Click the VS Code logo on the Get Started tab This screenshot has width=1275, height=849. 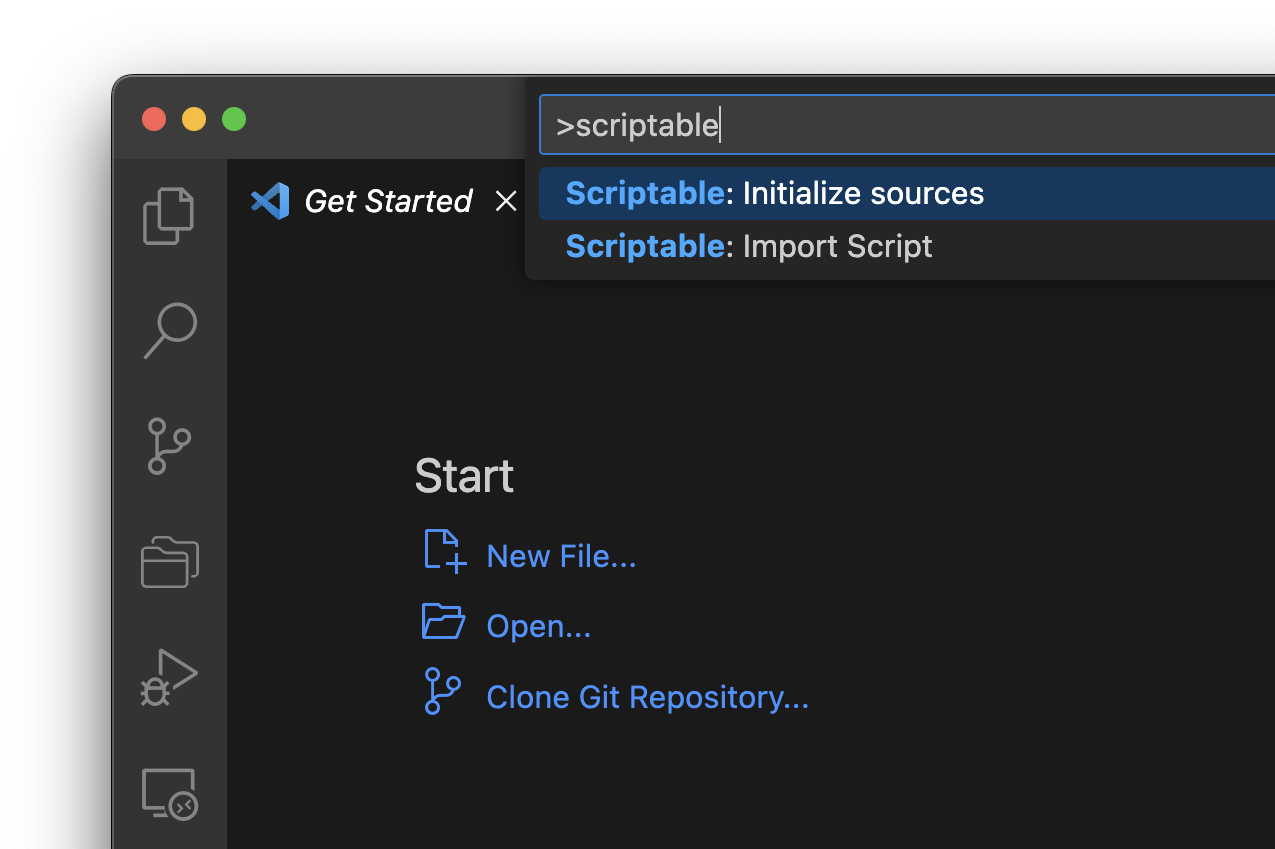pyautogui.click(x=270, y=201)
